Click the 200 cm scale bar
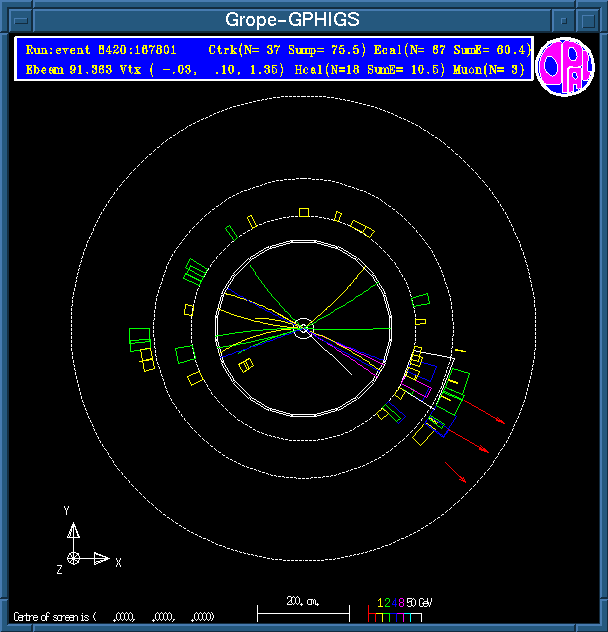The height and width of the screenshot is (632, 608). (303, 606)
